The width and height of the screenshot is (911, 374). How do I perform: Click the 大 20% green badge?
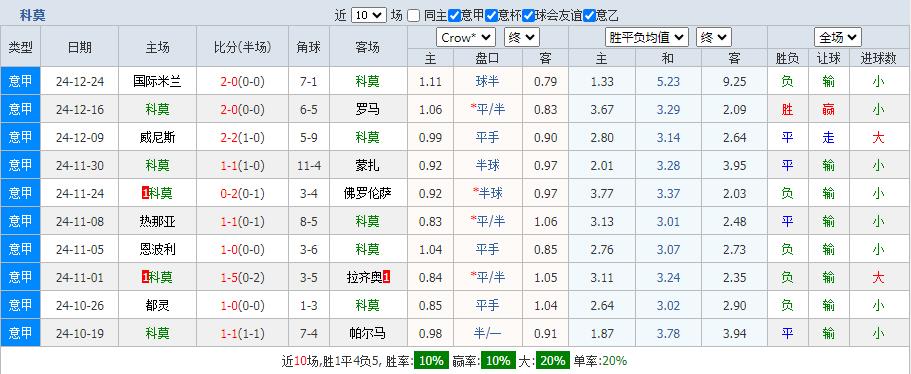click(553, 361)
